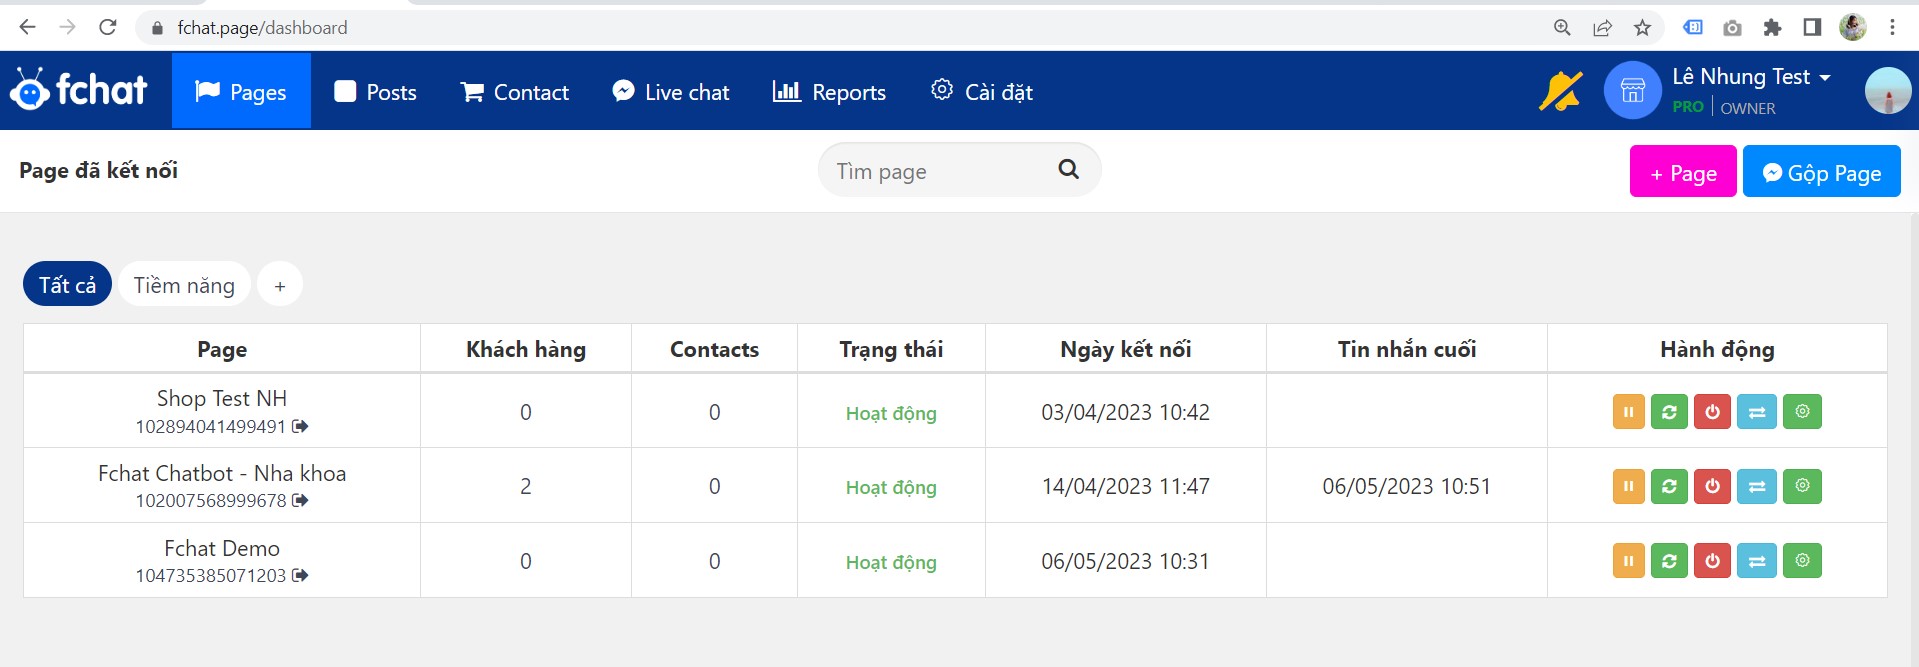Open external link icon beside Shop Test NH ID
Viewport: 1919px width, 667px height.
(x=300, y=427)
